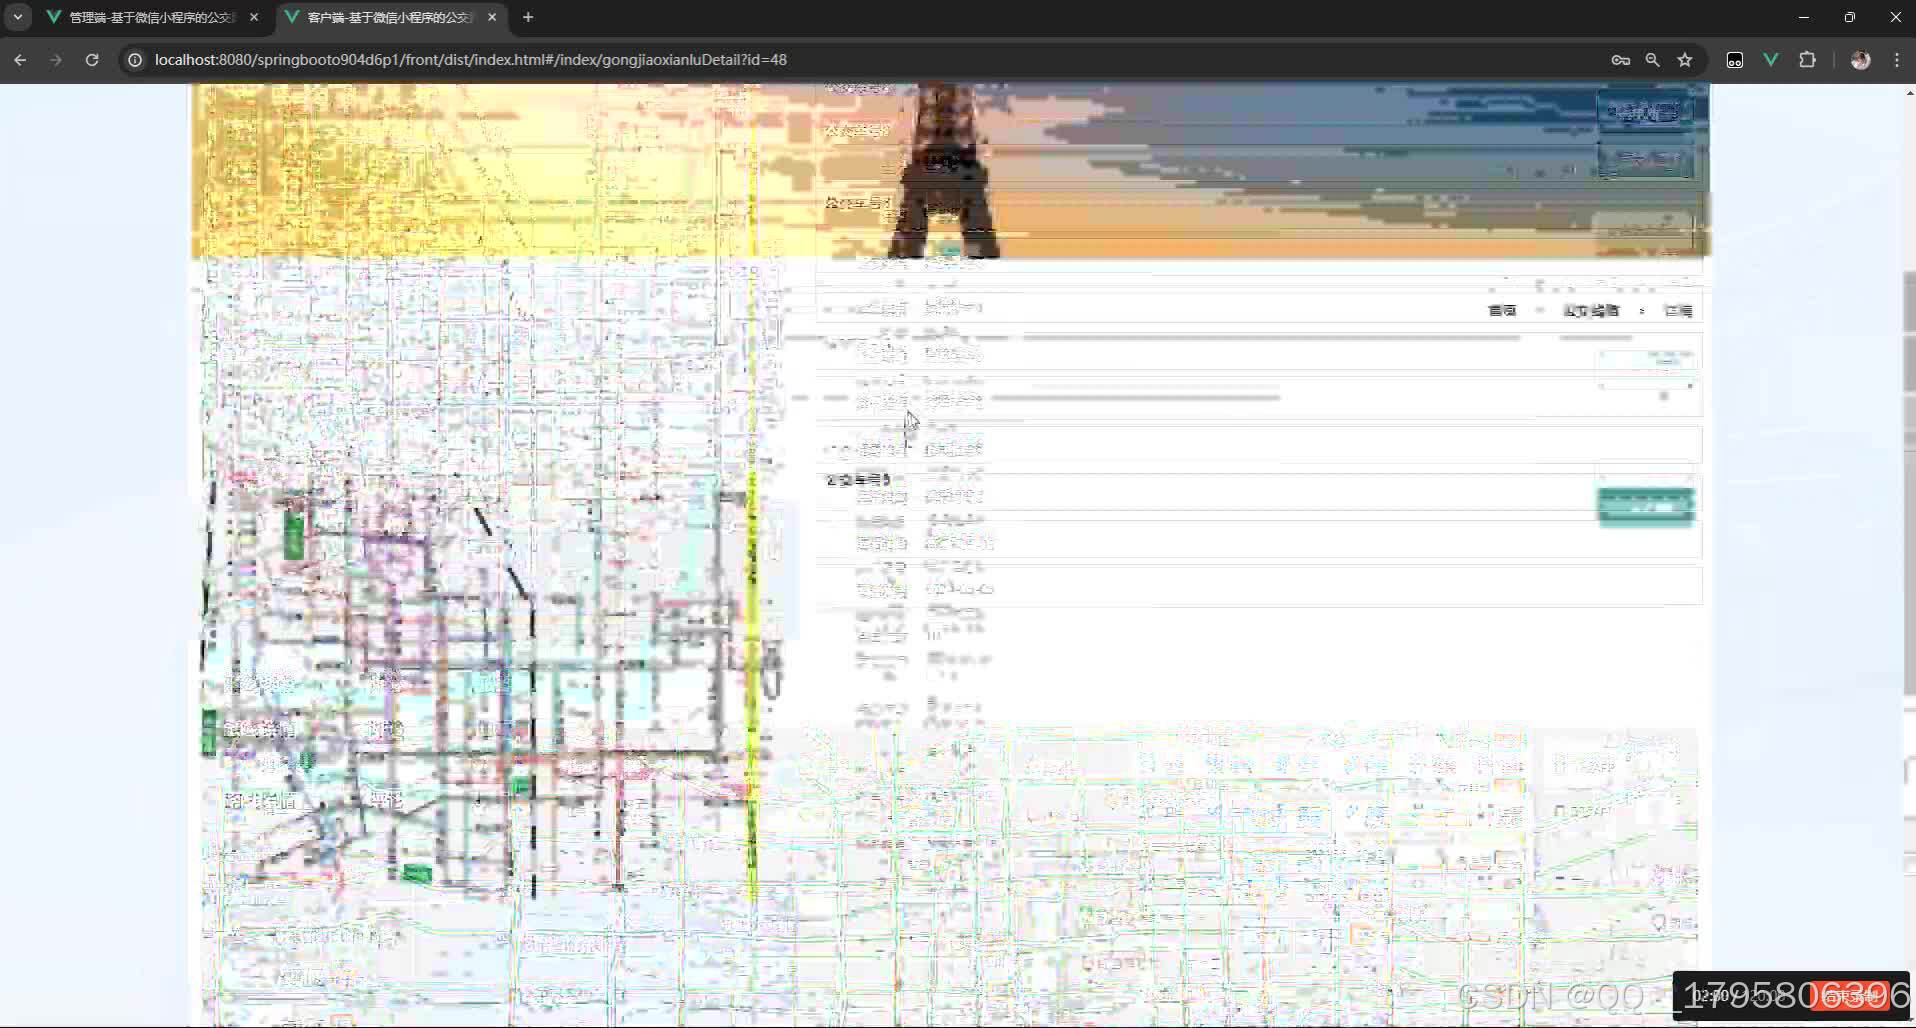This screenshot has height=1028, width=1916.
Task: Open the saved passwords key icon
Action: pyautogui.click(x=1621, y=60)
